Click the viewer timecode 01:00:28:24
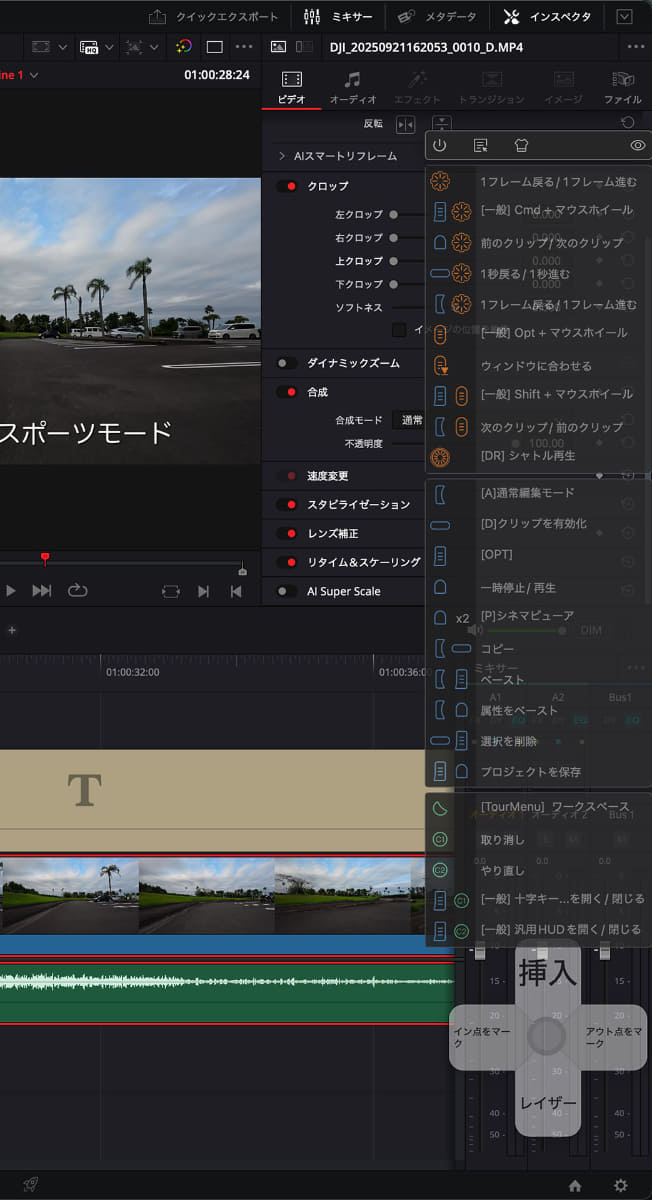This screenshot has width=652, height=1200. (x=217, y=75)
